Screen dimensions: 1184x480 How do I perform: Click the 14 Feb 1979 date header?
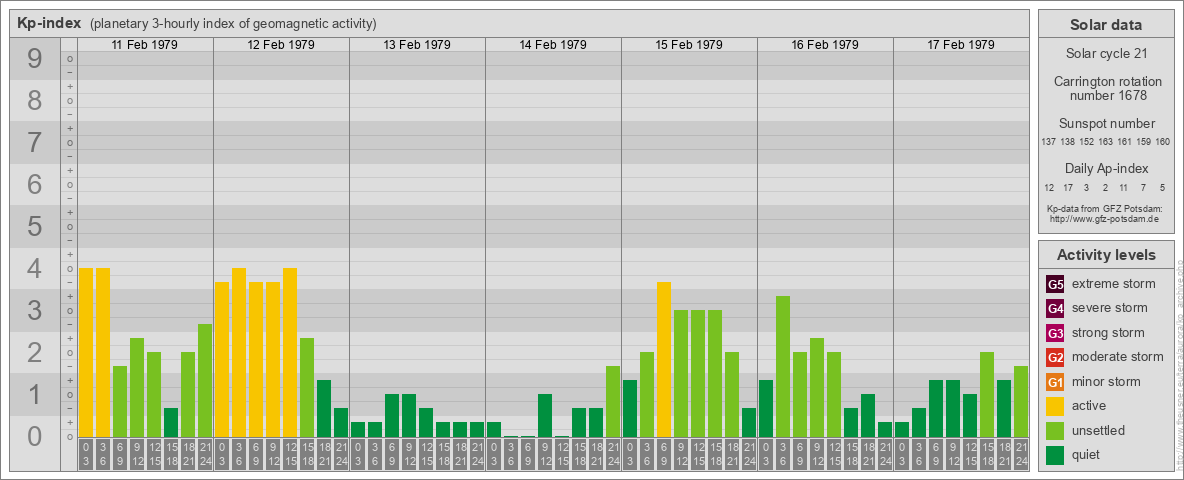pyautogui.click(x=553, y=45)
